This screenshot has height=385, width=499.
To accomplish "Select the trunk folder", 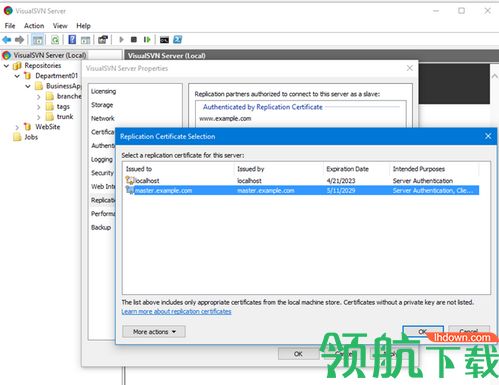I will [65, 117].
